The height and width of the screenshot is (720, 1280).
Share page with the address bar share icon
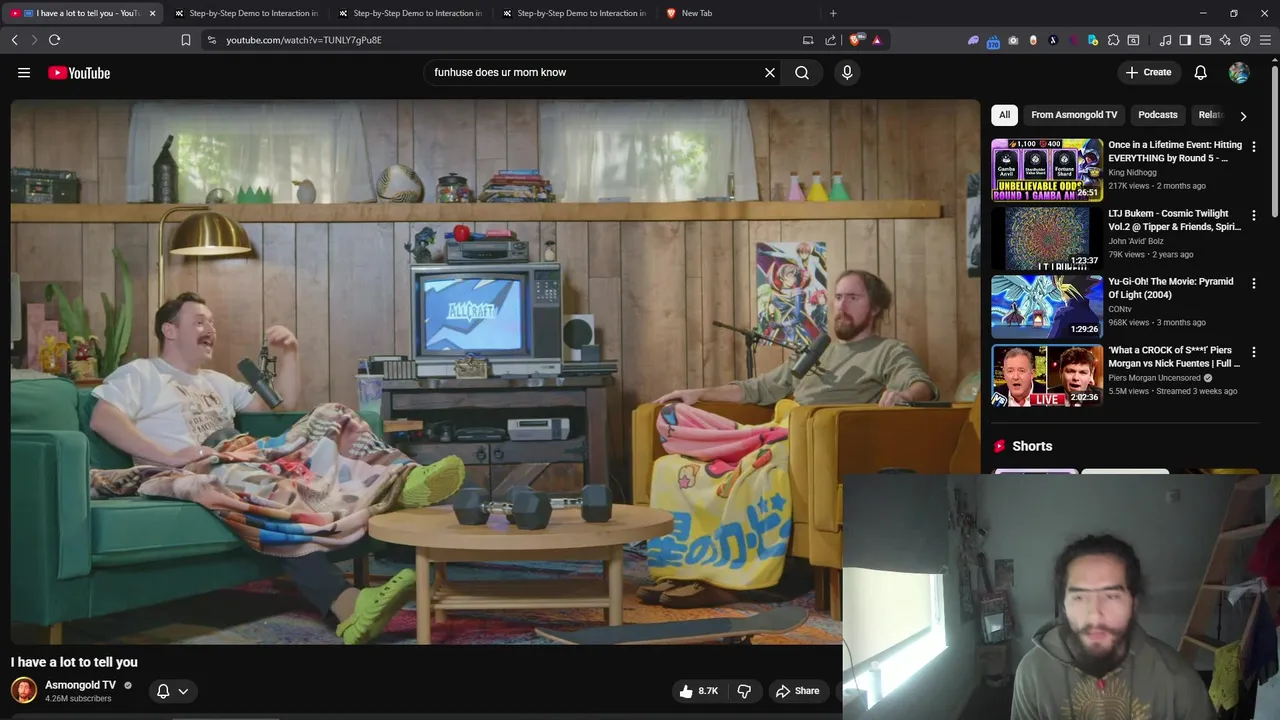[831, 40]
